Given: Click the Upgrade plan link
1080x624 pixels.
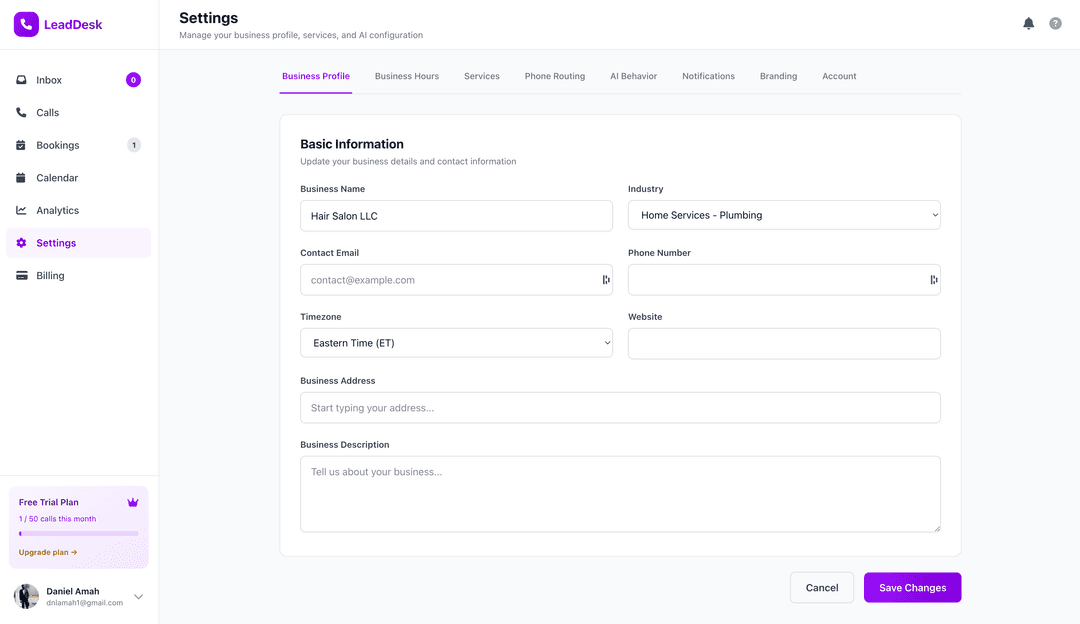Looking at the screenshot, I should point(48,552).
